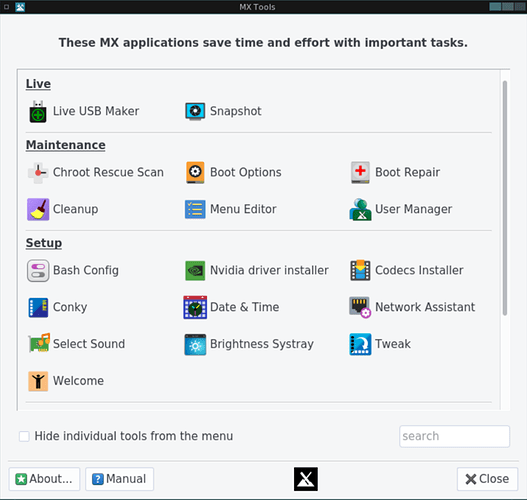
Task: Open the Manual button
Action: [119, 479]
